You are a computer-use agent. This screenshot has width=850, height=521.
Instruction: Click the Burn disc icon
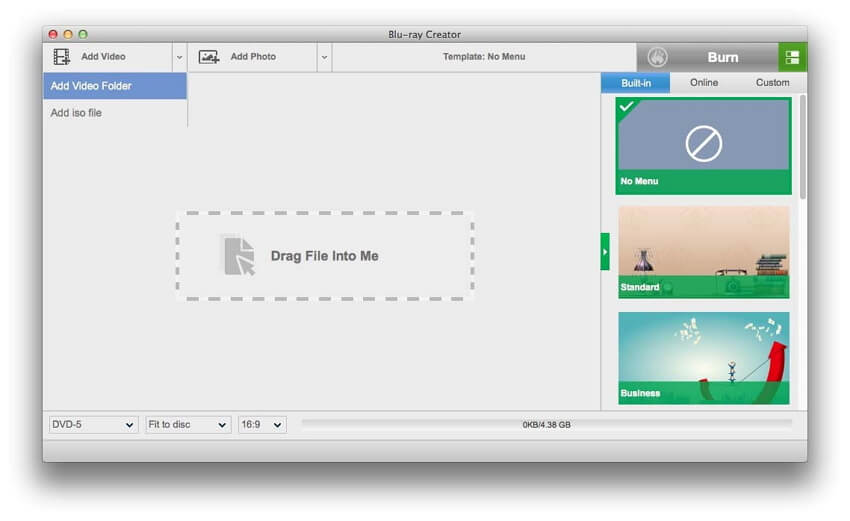tap(657, 57)
